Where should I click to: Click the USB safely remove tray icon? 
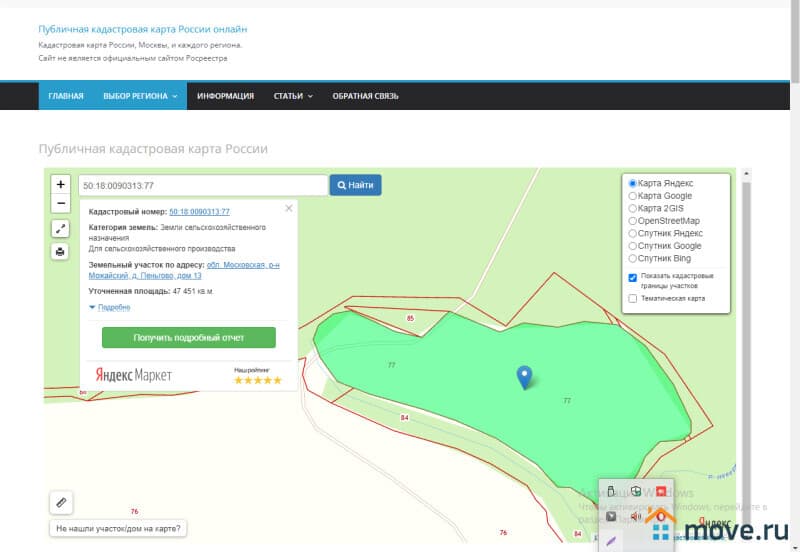pyautogui.click(x=611, y=491)
